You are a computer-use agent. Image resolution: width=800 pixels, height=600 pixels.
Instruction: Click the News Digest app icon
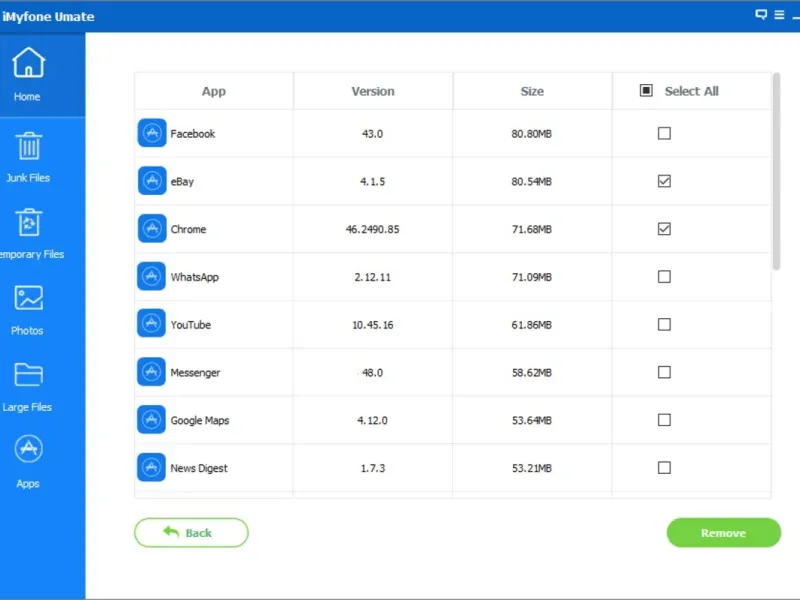pyautogui.click(x=152, y=467)
